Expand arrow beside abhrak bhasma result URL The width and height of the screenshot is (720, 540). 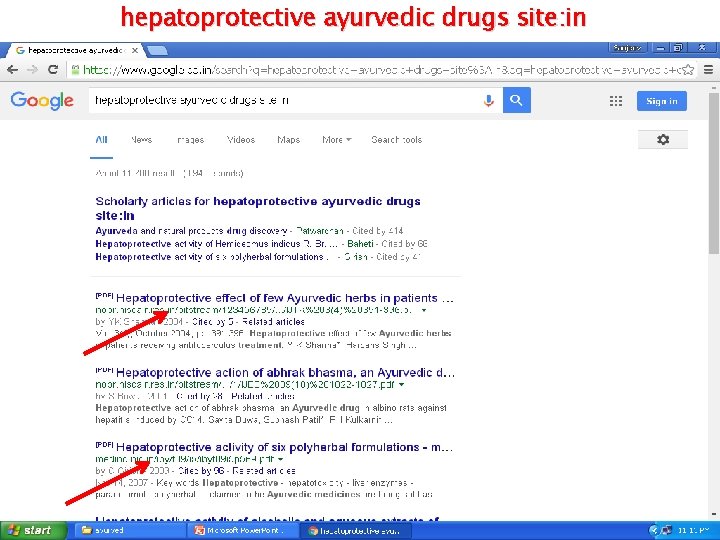[x=401, y=385]
